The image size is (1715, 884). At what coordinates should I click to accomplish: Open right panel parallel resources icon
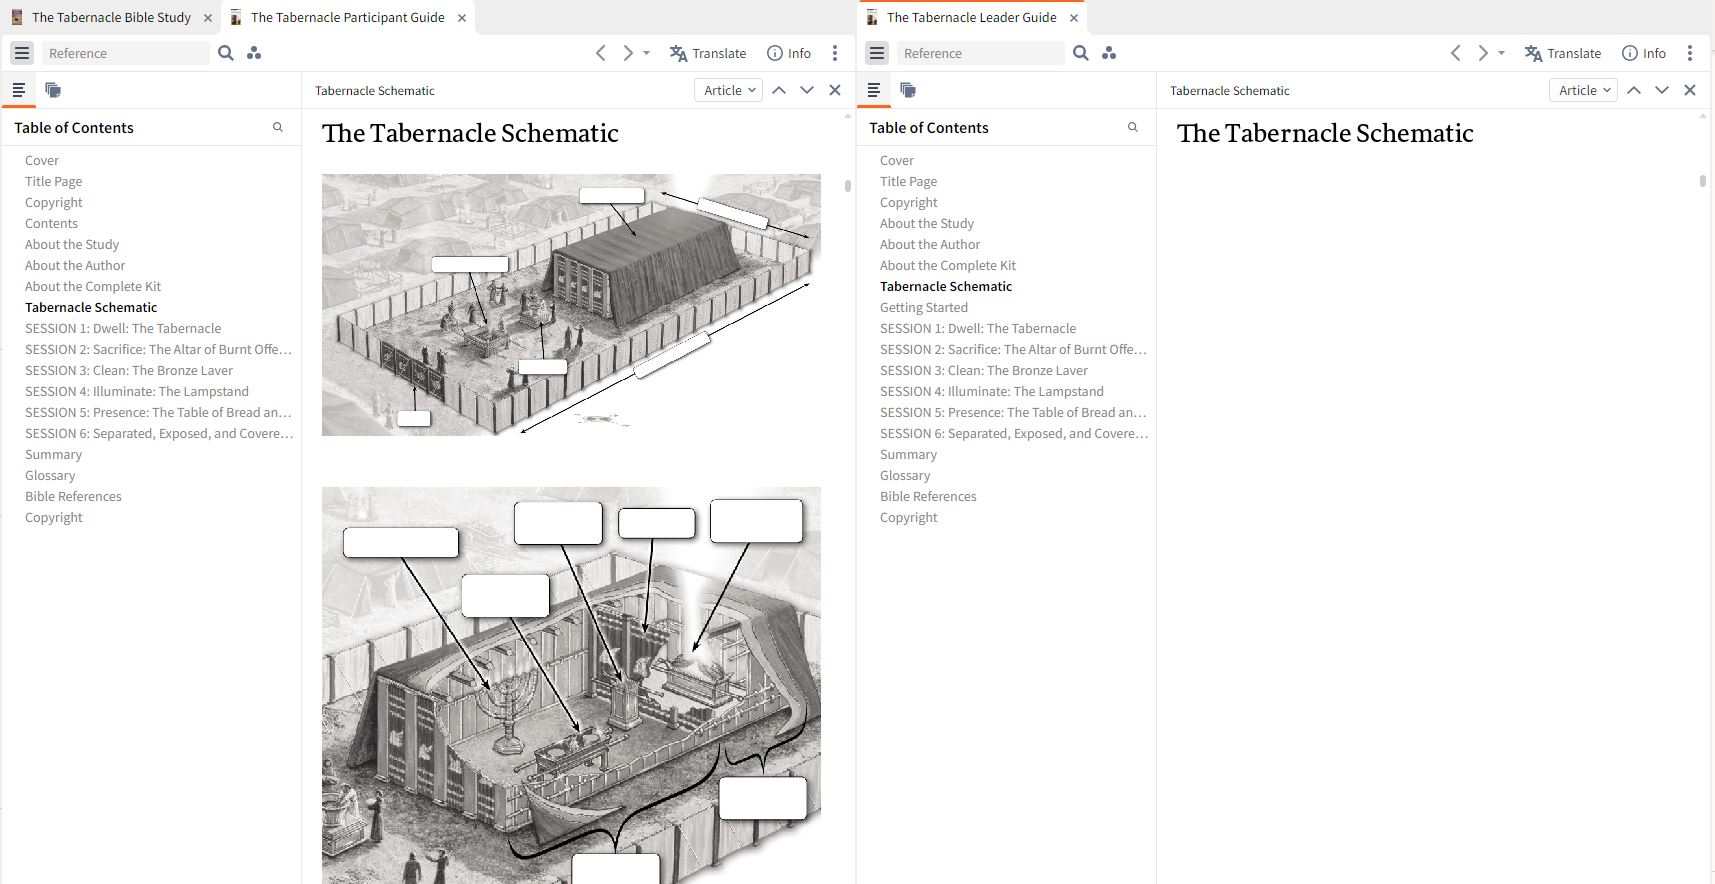(1109, 53)
